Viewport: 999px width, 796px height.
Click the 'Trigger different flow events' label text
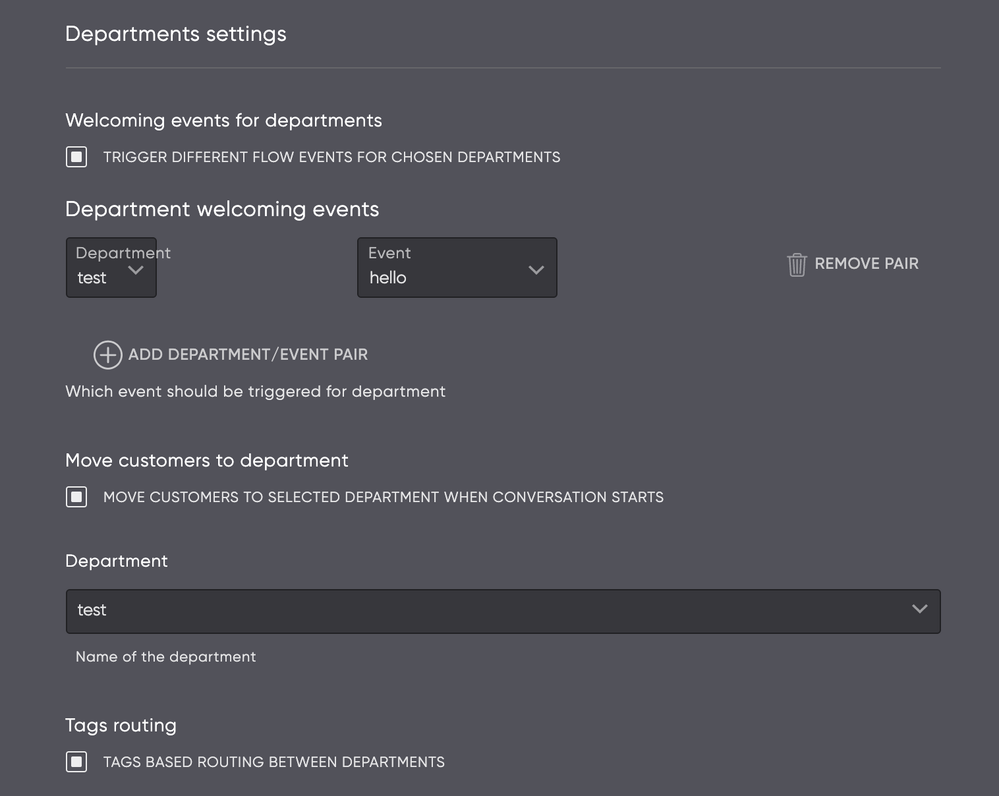[331, 157]
